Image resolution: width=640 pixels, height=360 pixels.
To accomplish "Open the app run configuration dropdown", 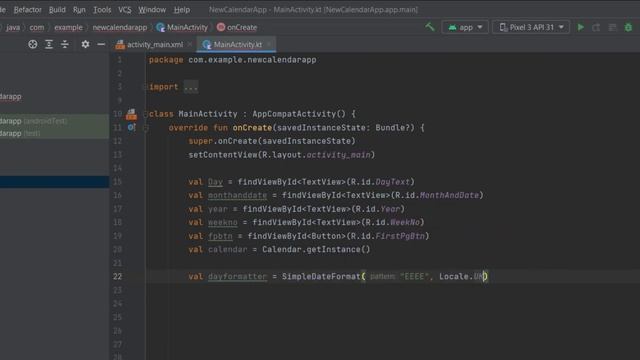I will click(x=465, y=27).
